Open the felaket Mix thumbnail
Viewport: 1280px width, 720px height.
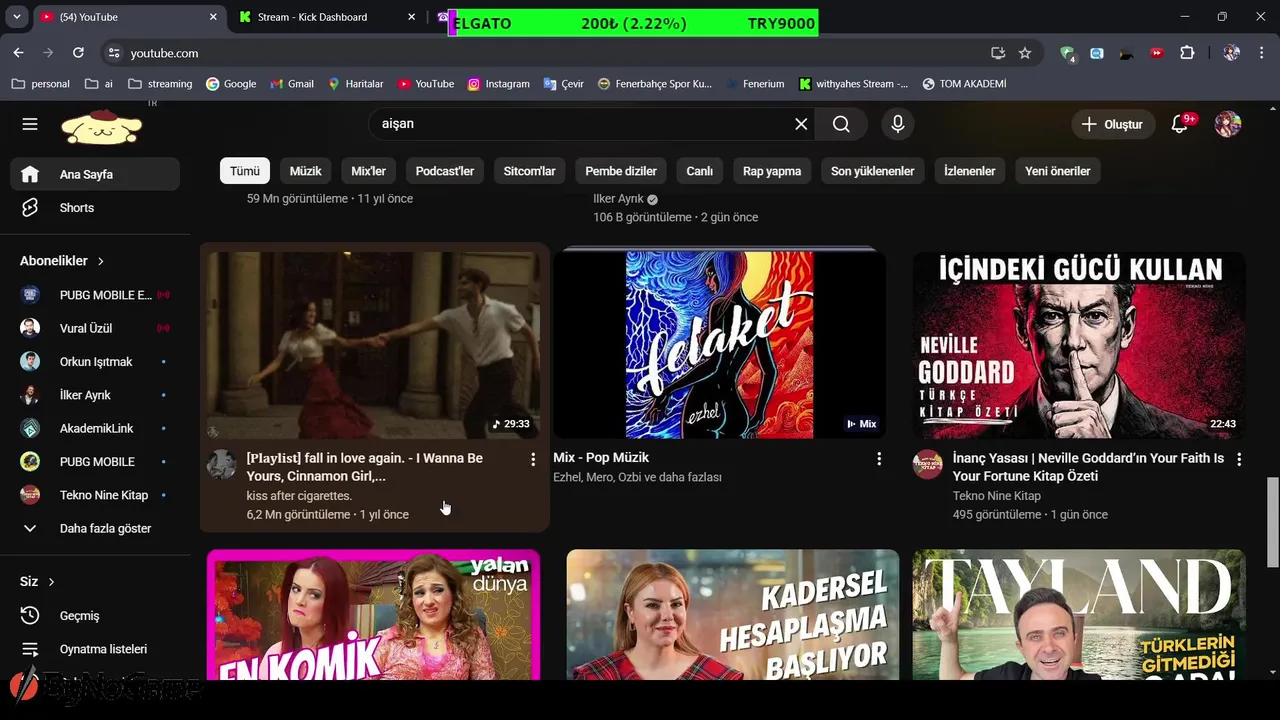(x=720, y=345)
